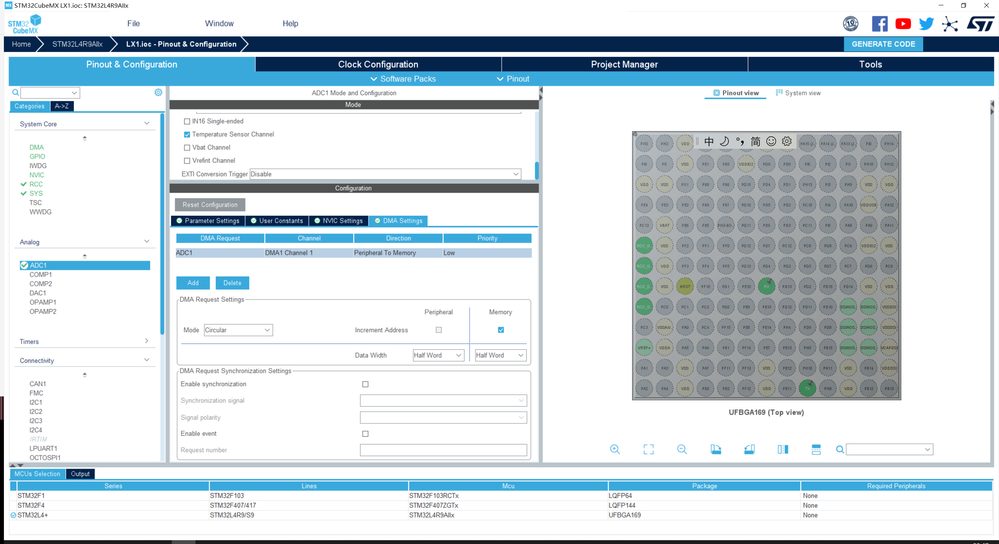Image resolution: width=999 pixels, height=544 pixels.
Task: Click Reset Configuration button
Action: click(x=210, y=204)
